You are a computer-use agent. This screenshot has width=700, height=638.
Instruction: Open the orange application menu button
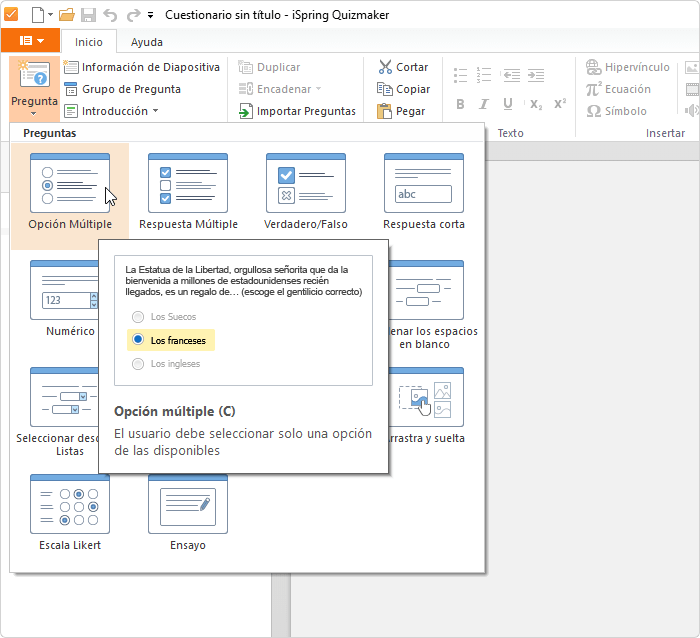click(x=31, y=41)
